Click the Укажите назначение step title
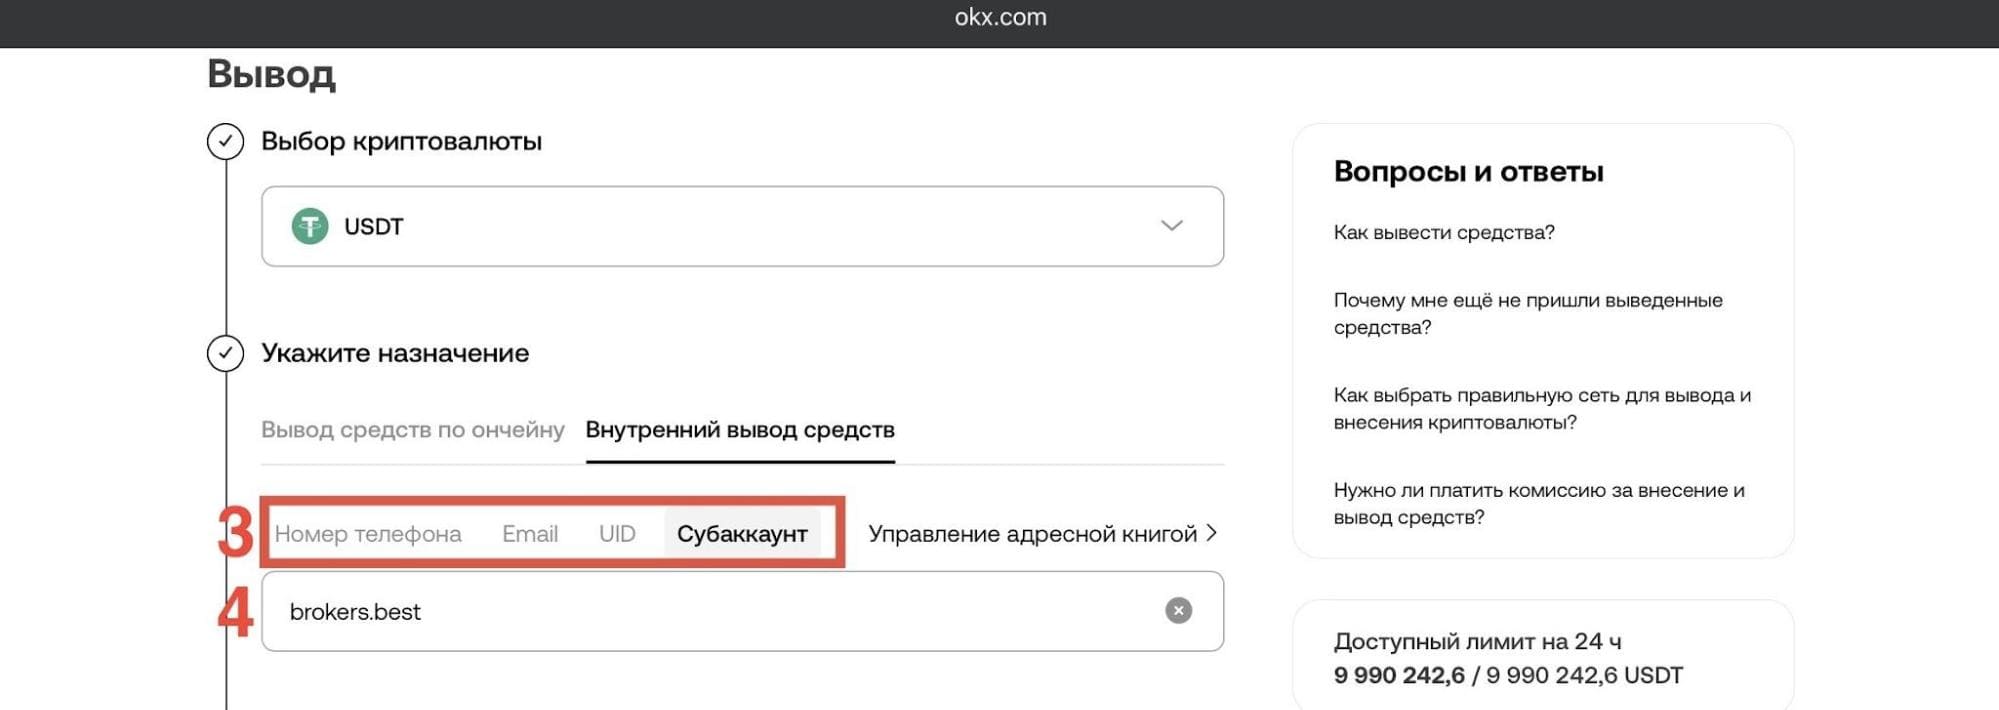1999x710 pixels. (395, 353)
